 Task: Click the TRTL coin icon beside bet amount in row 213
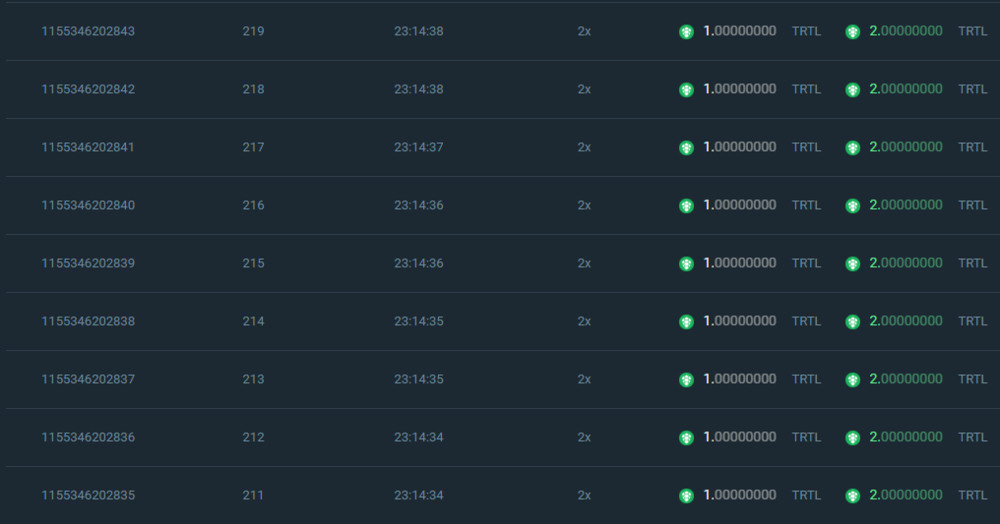[686, 380]
